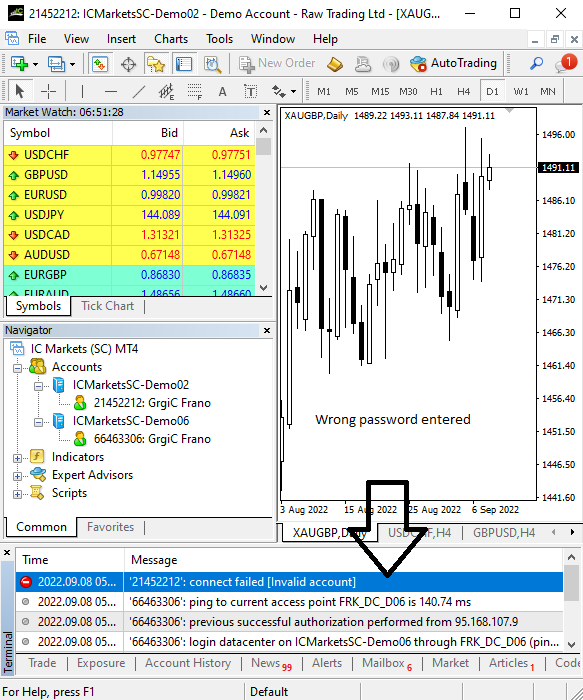Screen dimensions: 583x700
Task: Open the Tools menu
Action: (x=219, y=39)
